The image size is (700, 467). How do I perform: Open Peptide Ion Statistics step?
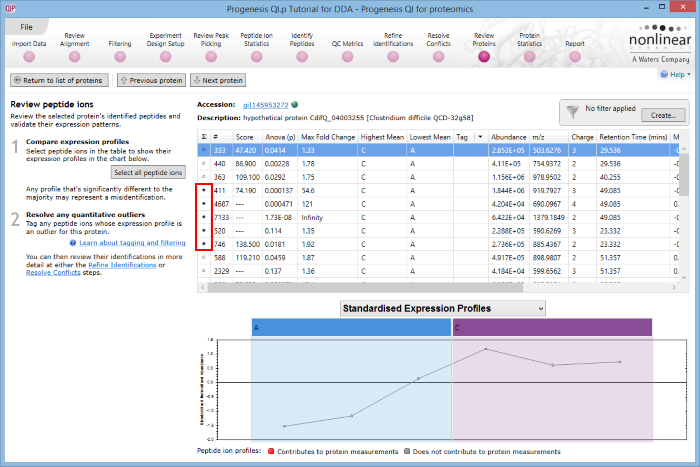click(x=257, y=57)
